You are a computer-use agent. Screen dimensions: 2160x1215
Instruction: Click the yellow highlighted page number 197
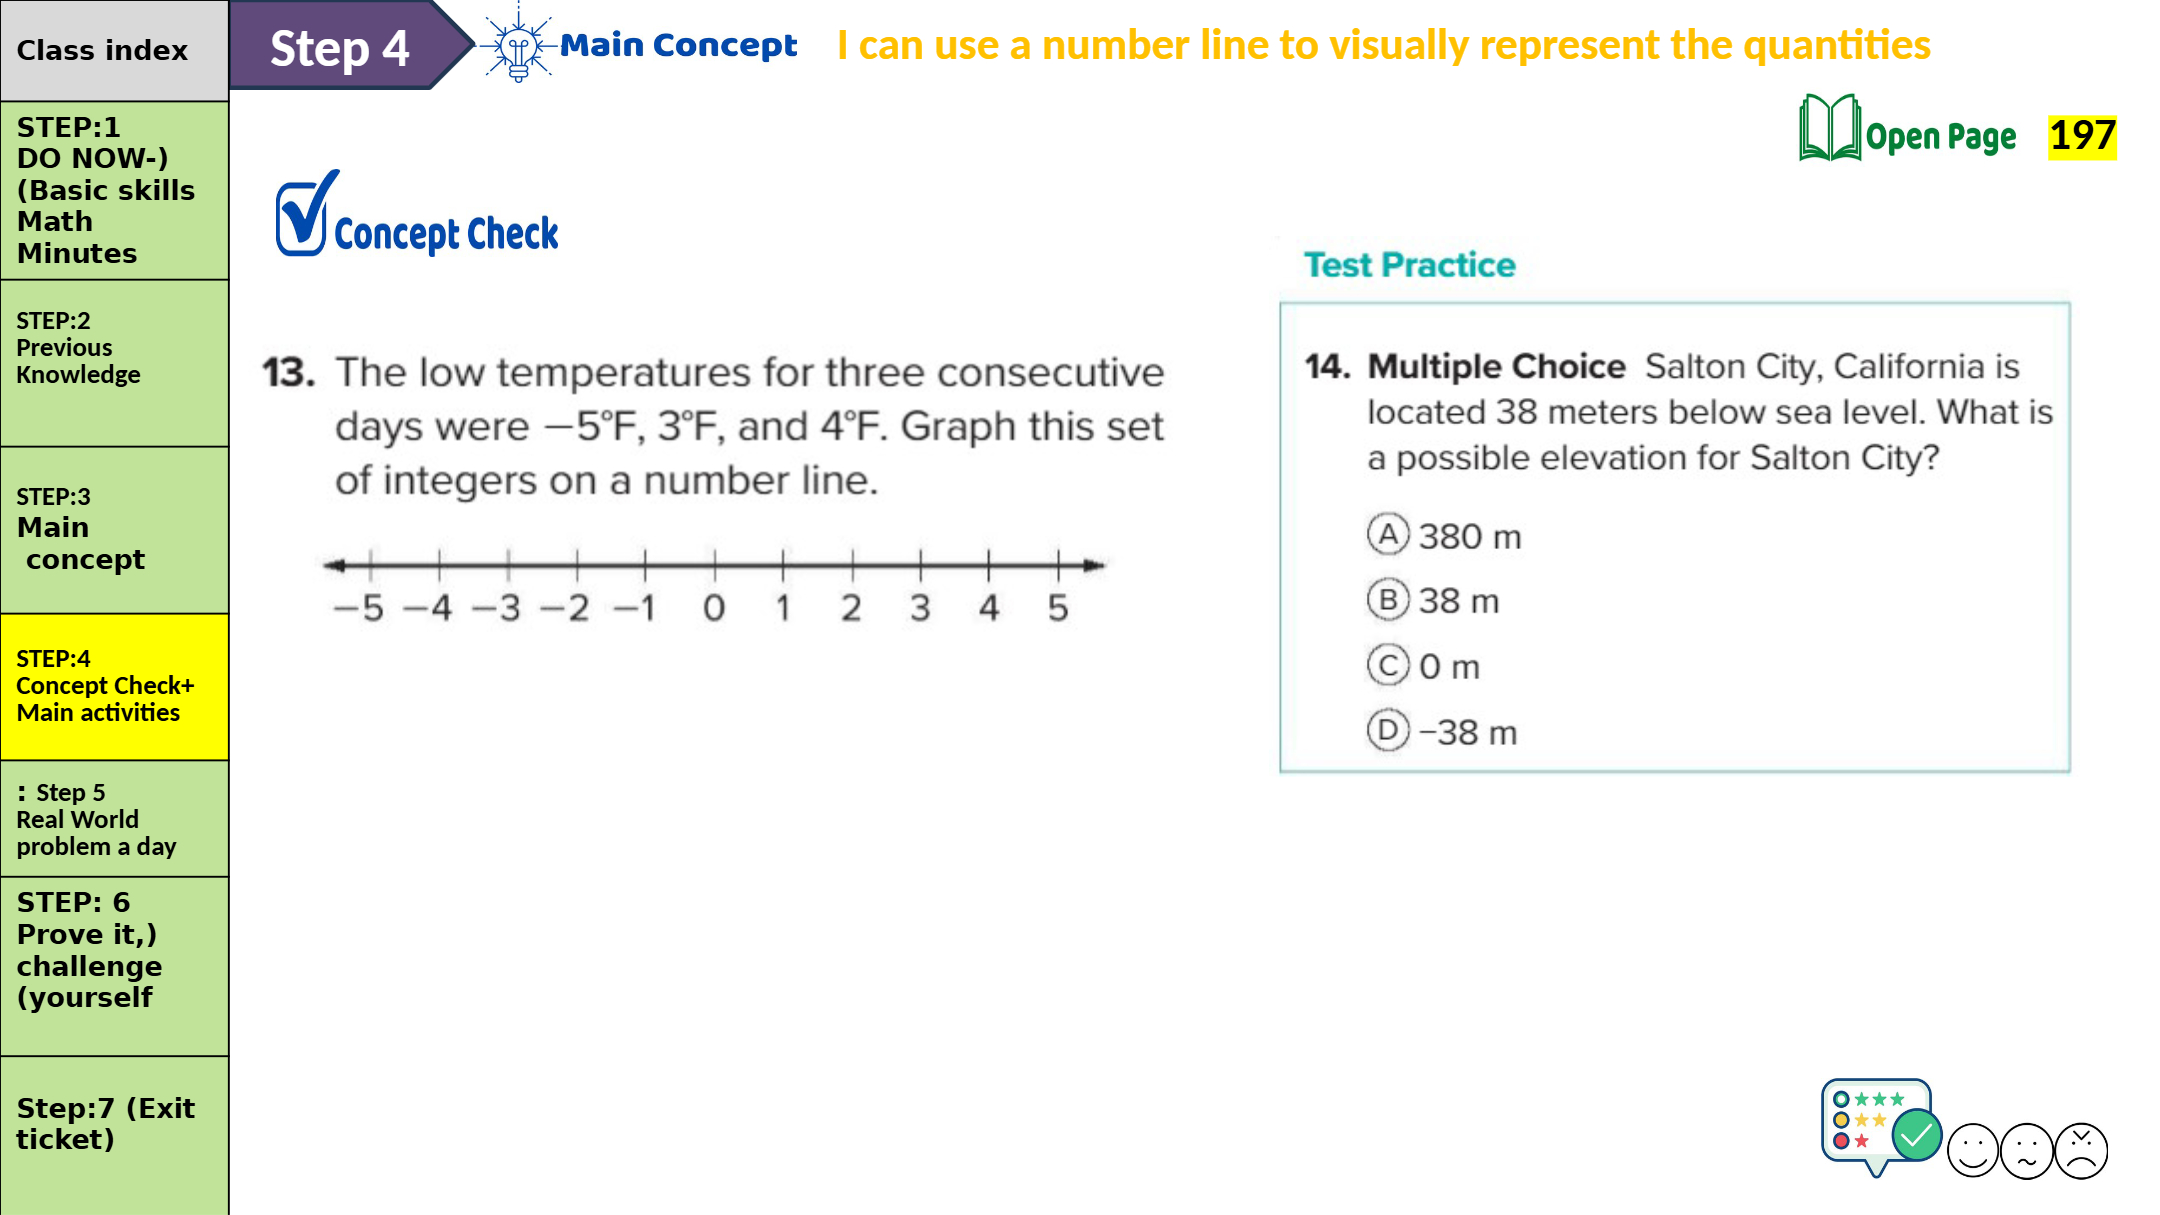[2082, 136]
